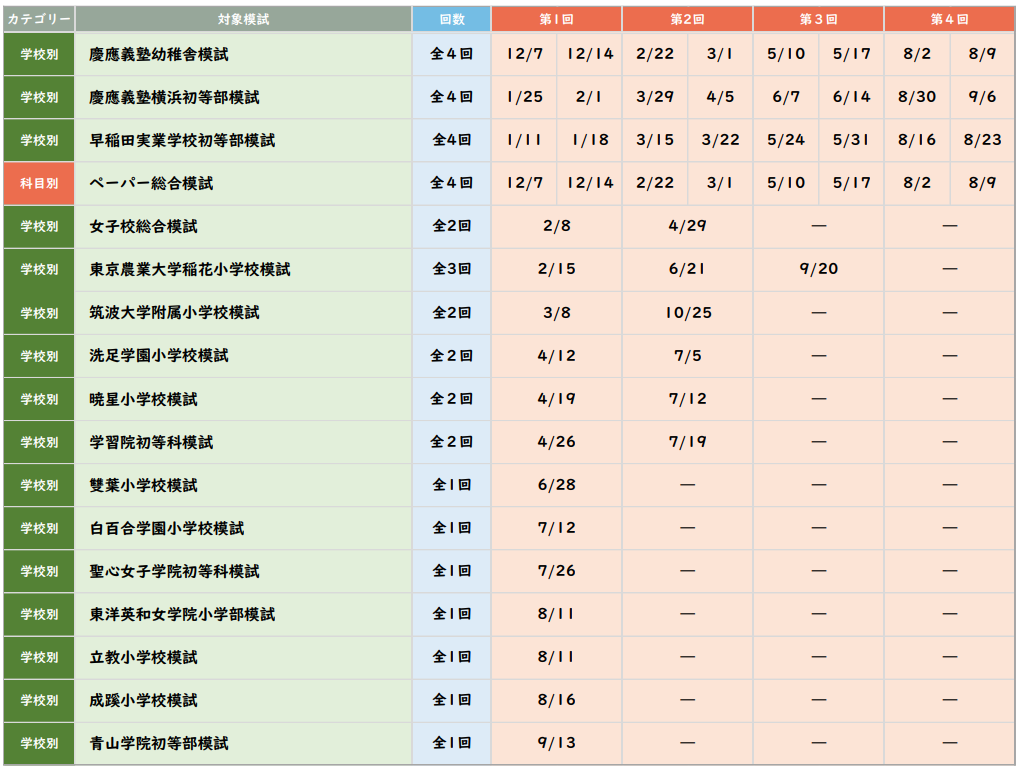Click date 2/8 for 女子校総合模試
Image resolution: width=1020 pixels, height=769 pixels.
557,226
